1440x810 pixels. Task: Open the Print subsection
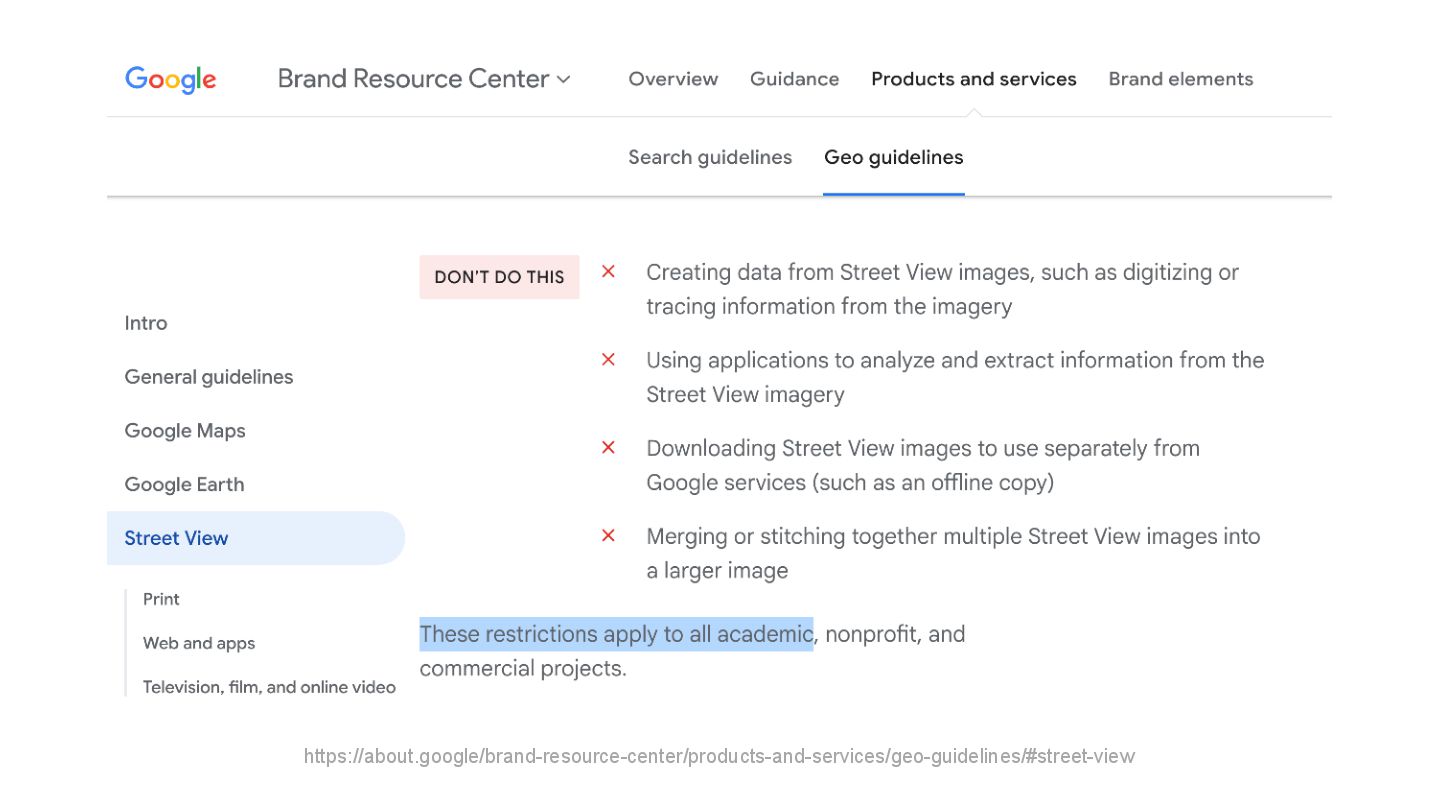161,599
